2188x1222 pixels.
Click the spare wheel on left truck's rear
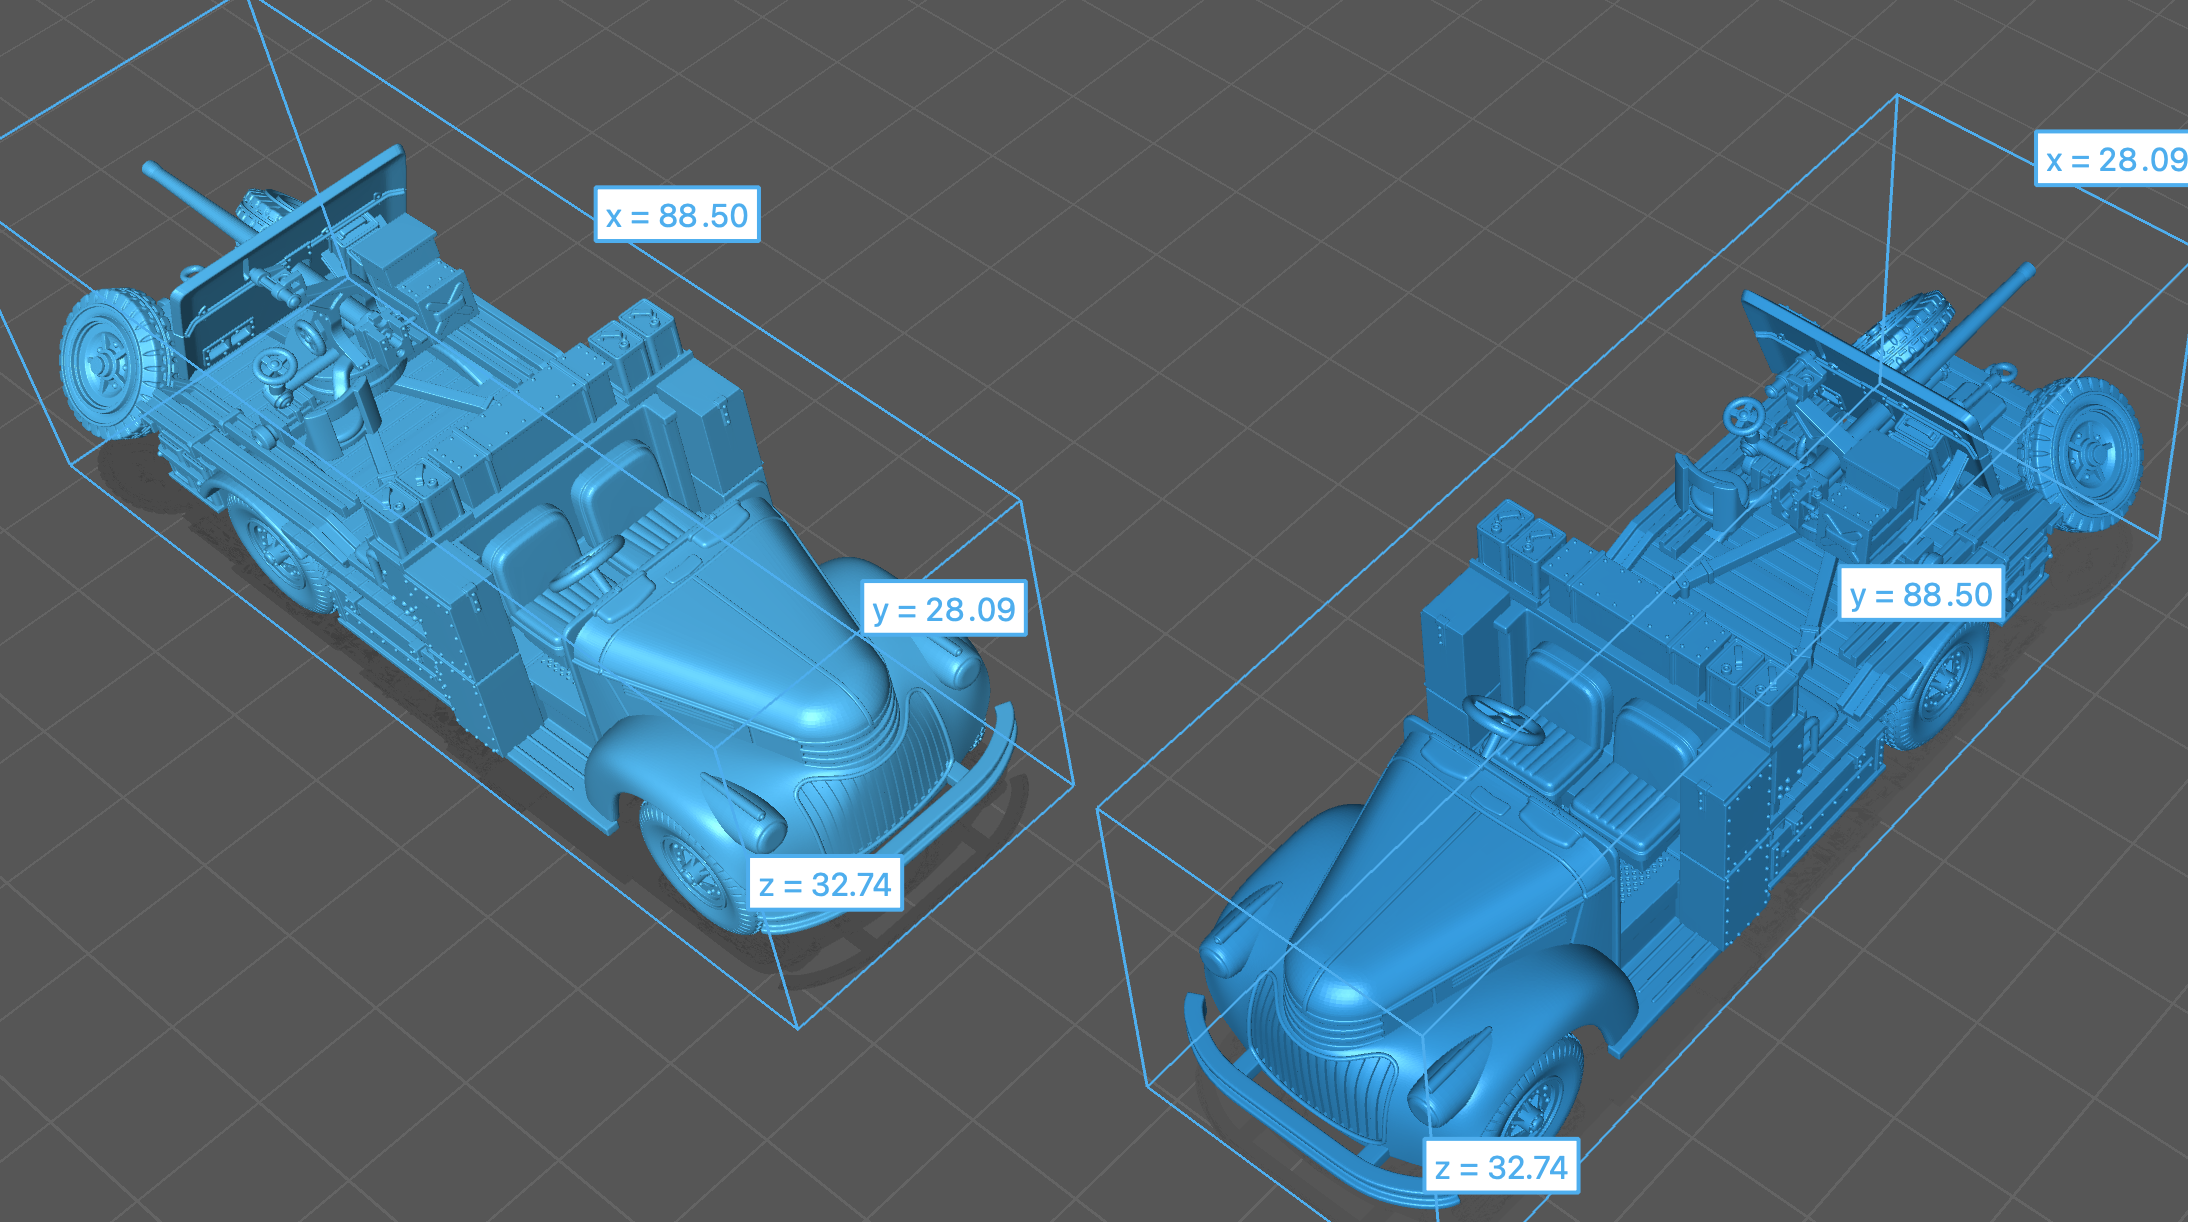click(108, 362)
